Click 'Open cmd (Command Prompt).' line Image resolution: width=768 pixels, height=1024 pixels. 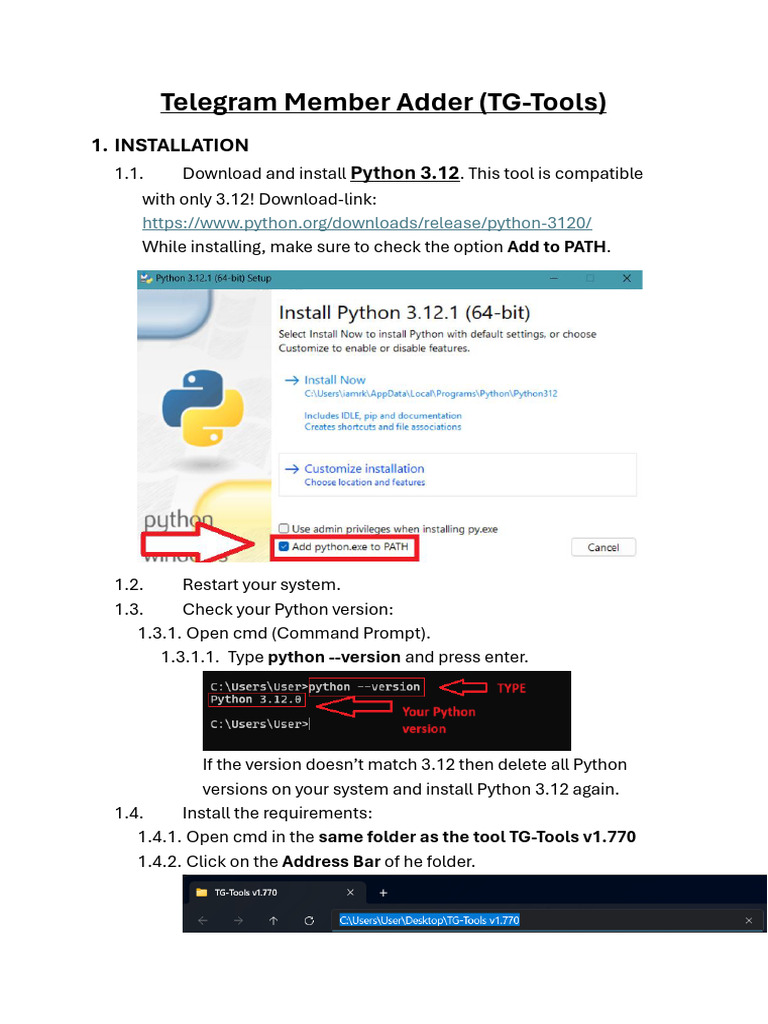308,633
